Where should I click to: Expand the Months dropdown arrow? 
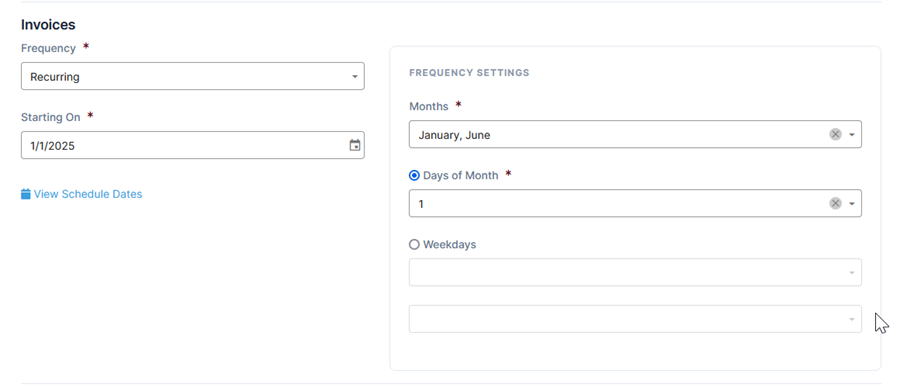click(x=852, y=135)
